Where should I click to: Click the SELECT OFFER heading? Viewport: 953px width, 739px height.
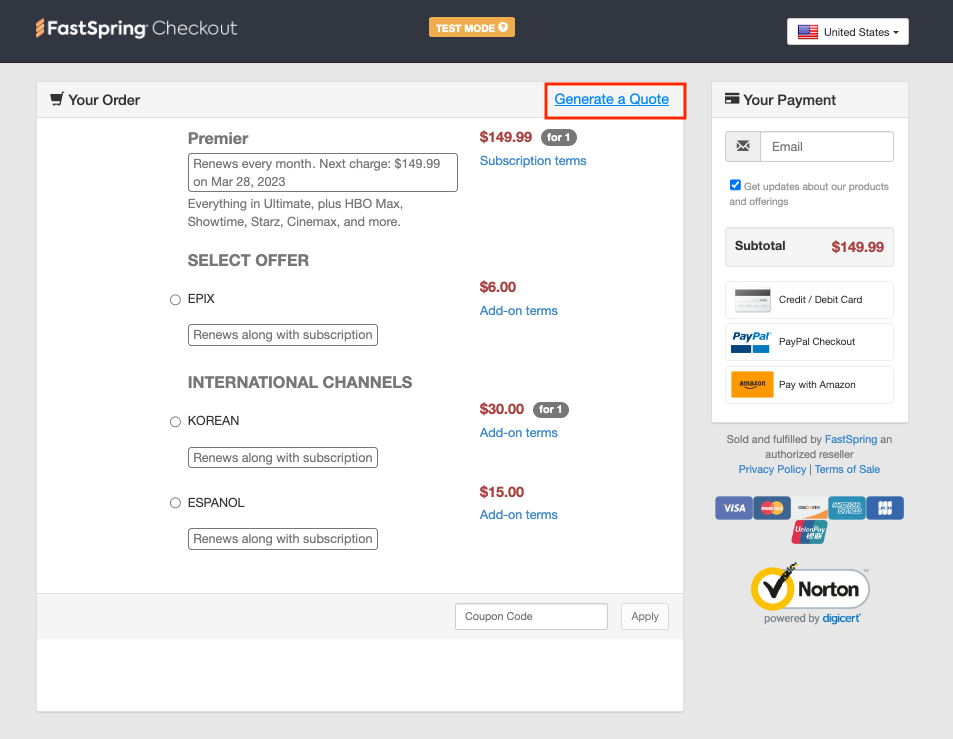(x=248, y=261)
